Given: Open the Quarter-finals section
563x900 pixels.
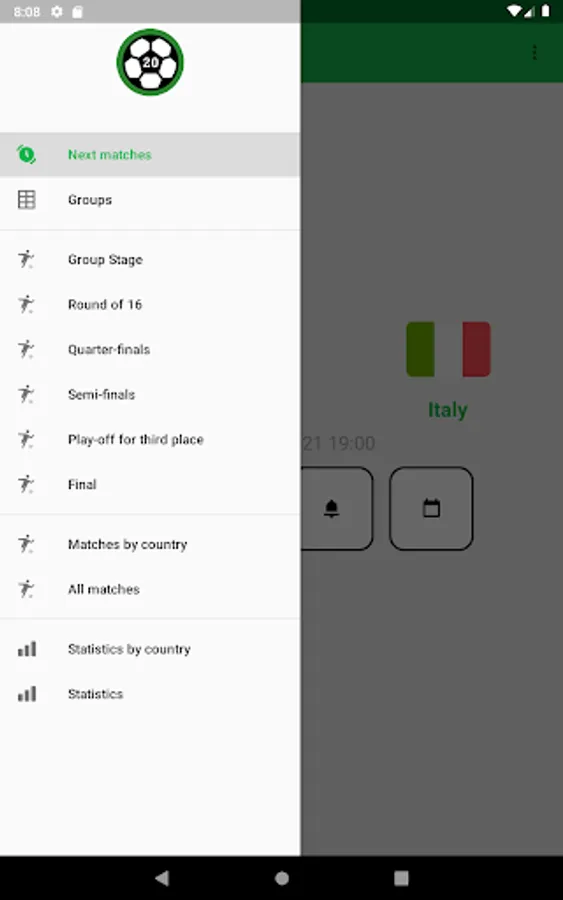Looking at the screenshot, I should tap(150, 350).
